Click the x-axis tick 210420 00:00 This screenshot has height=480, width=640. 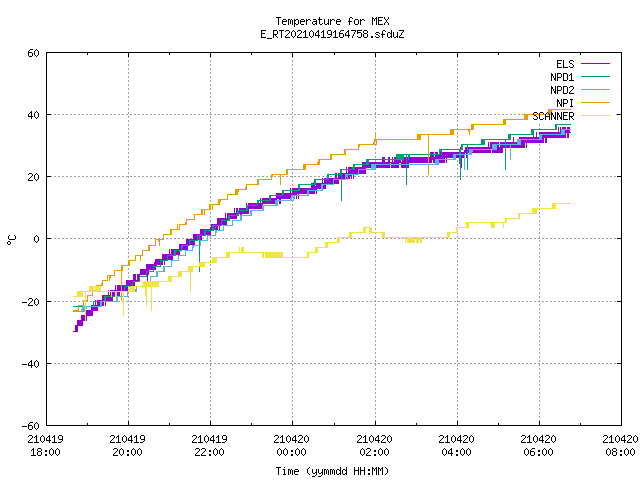click(x=291, y=446)
